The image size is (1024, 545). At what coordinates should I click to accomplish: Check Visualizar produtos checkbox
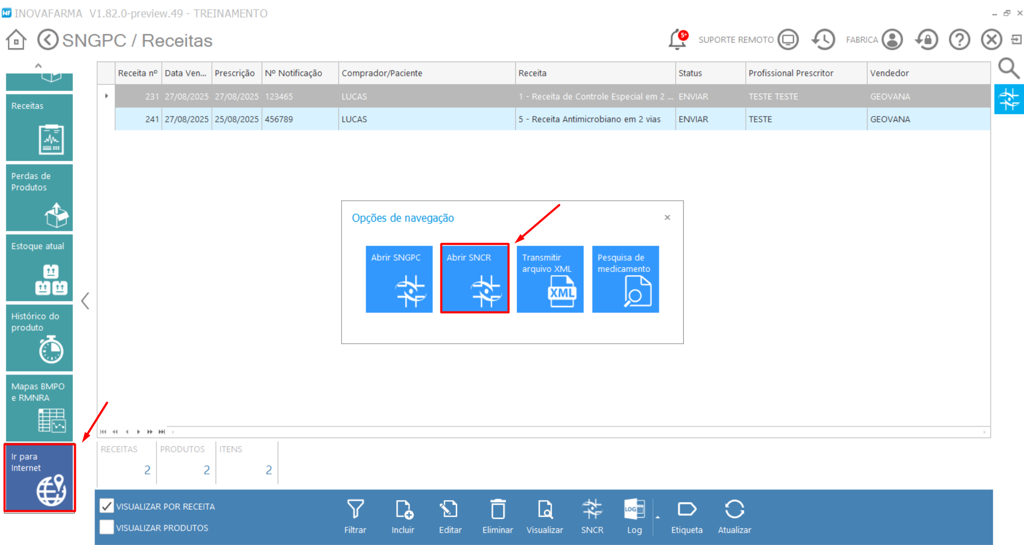[106, 527]
